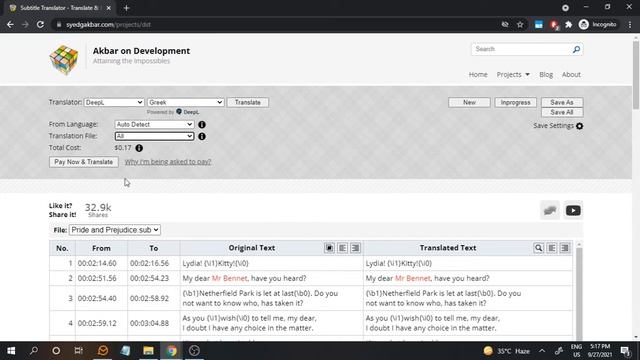The image size is (640, 360).
Task: Select the Subtitle Translator browser tab
Action: click(x=59, y=8)
